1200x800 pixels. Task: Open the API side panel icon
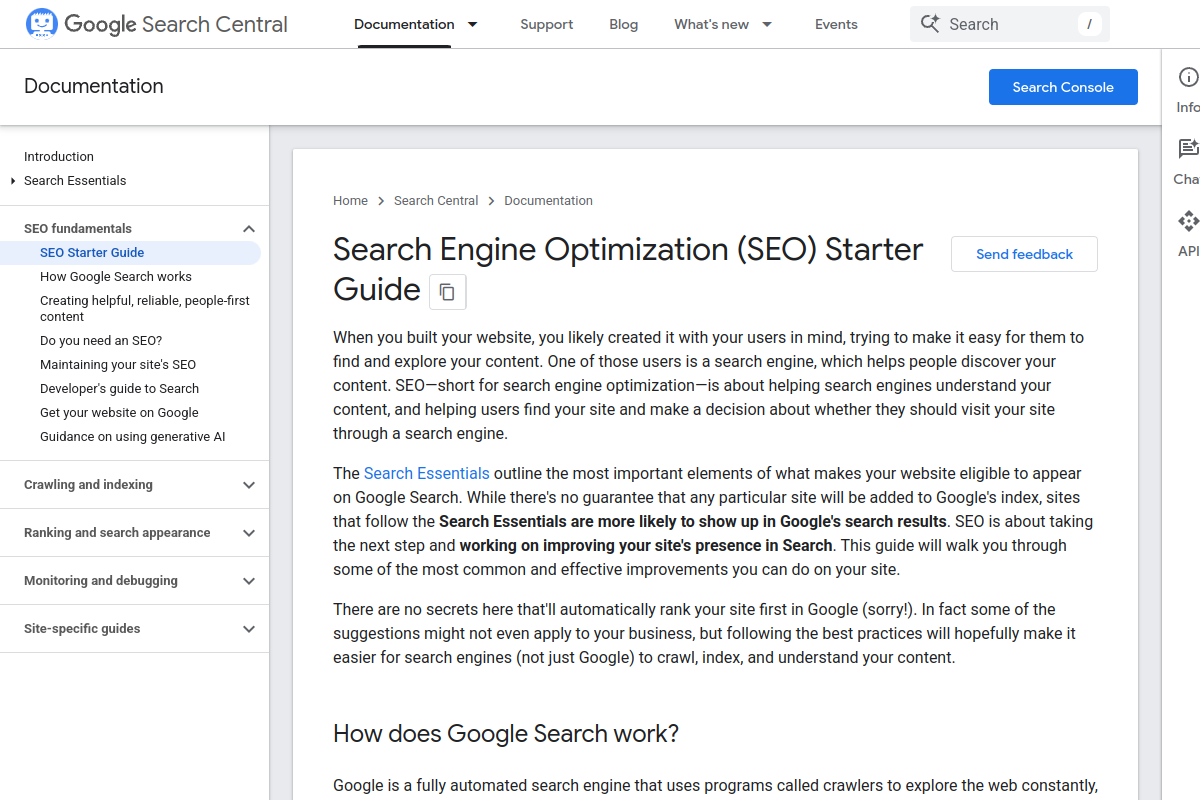(x=1188, y=221)
